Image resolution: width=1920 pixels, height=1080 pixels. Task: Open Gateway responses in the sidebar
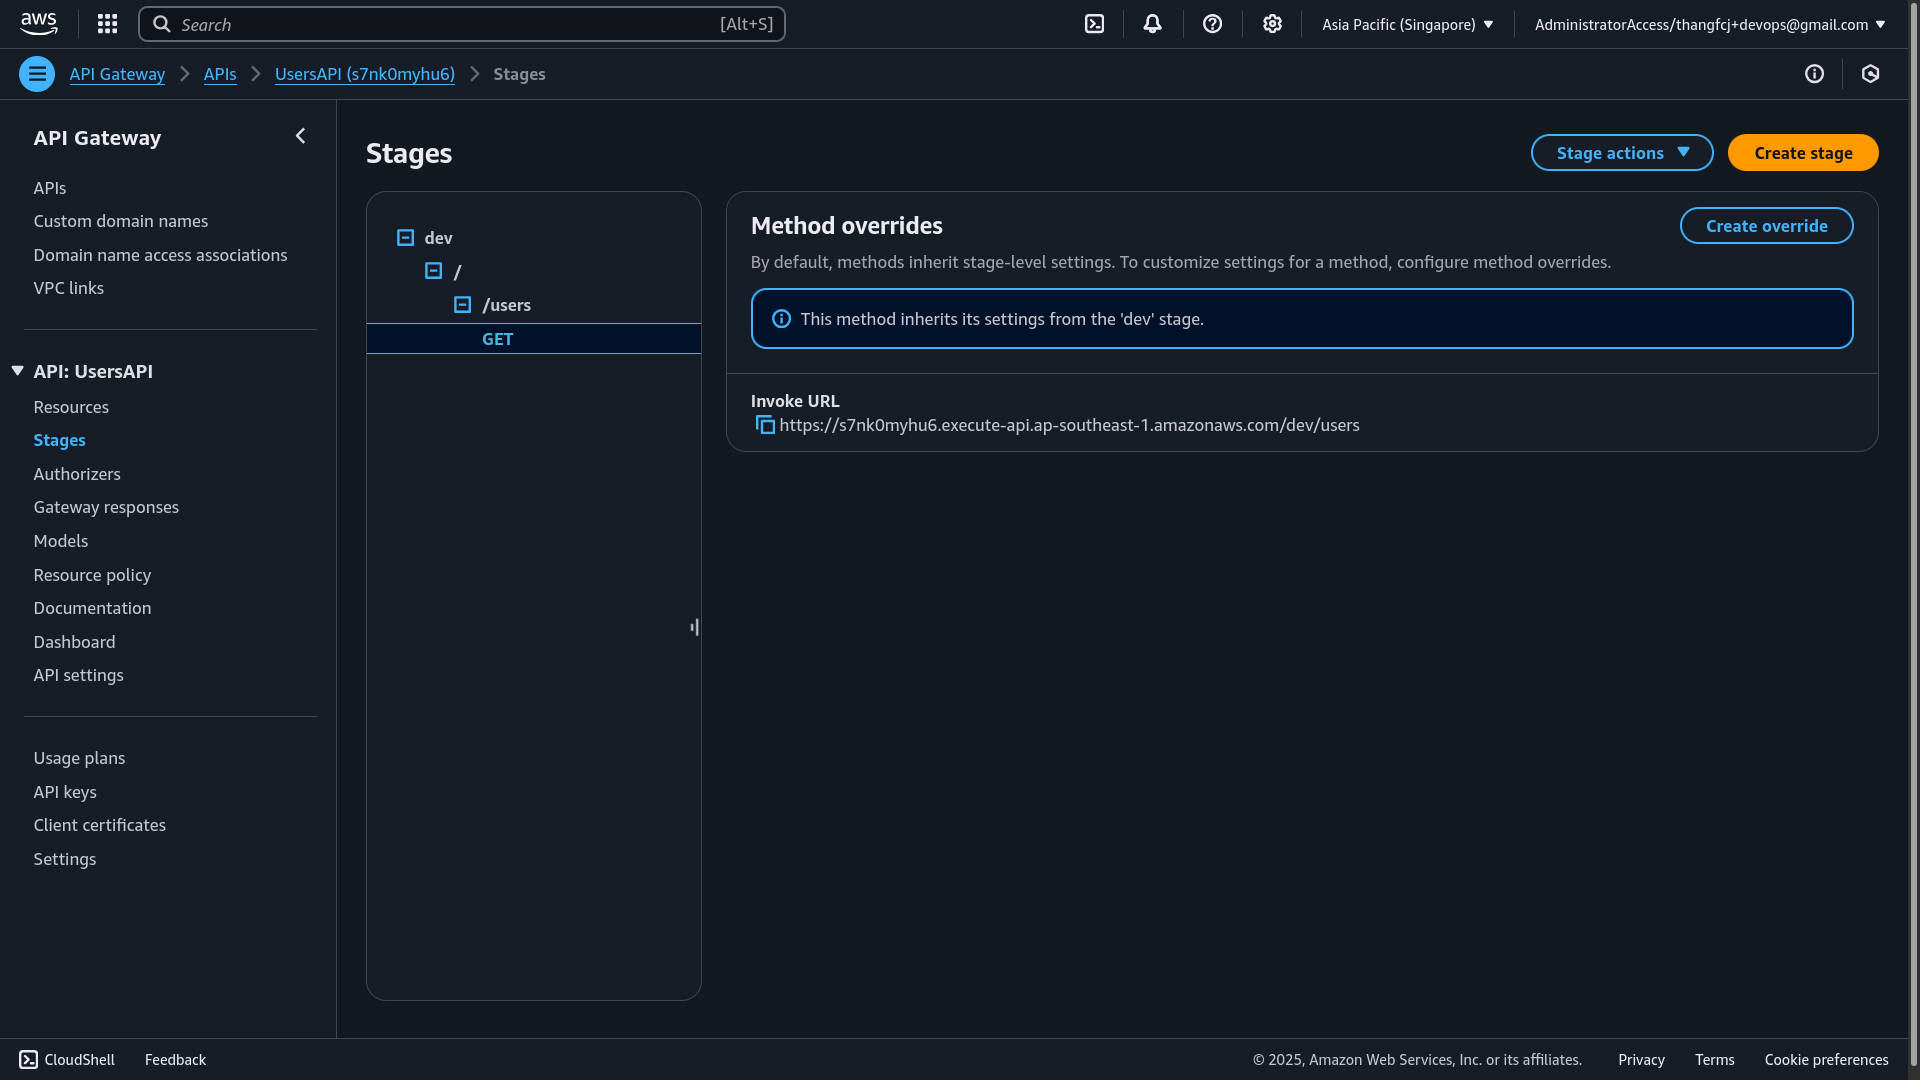(x=106, y=507)
